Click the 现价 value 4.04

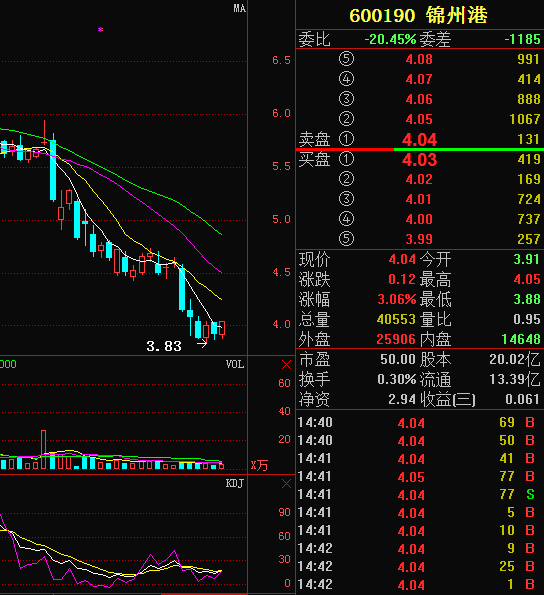coord(402,260)
